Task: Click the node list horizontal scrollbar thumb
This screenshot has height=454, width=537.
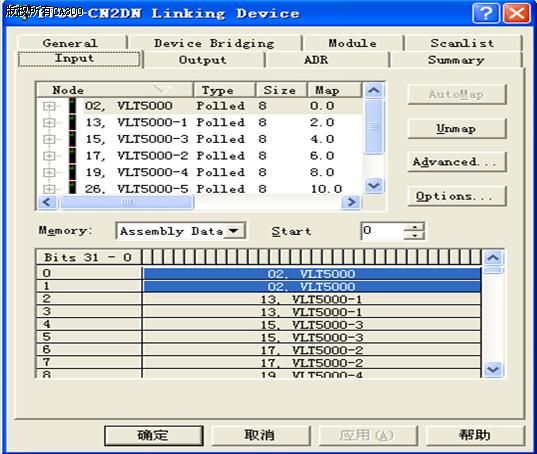Action: coord(127,202)
